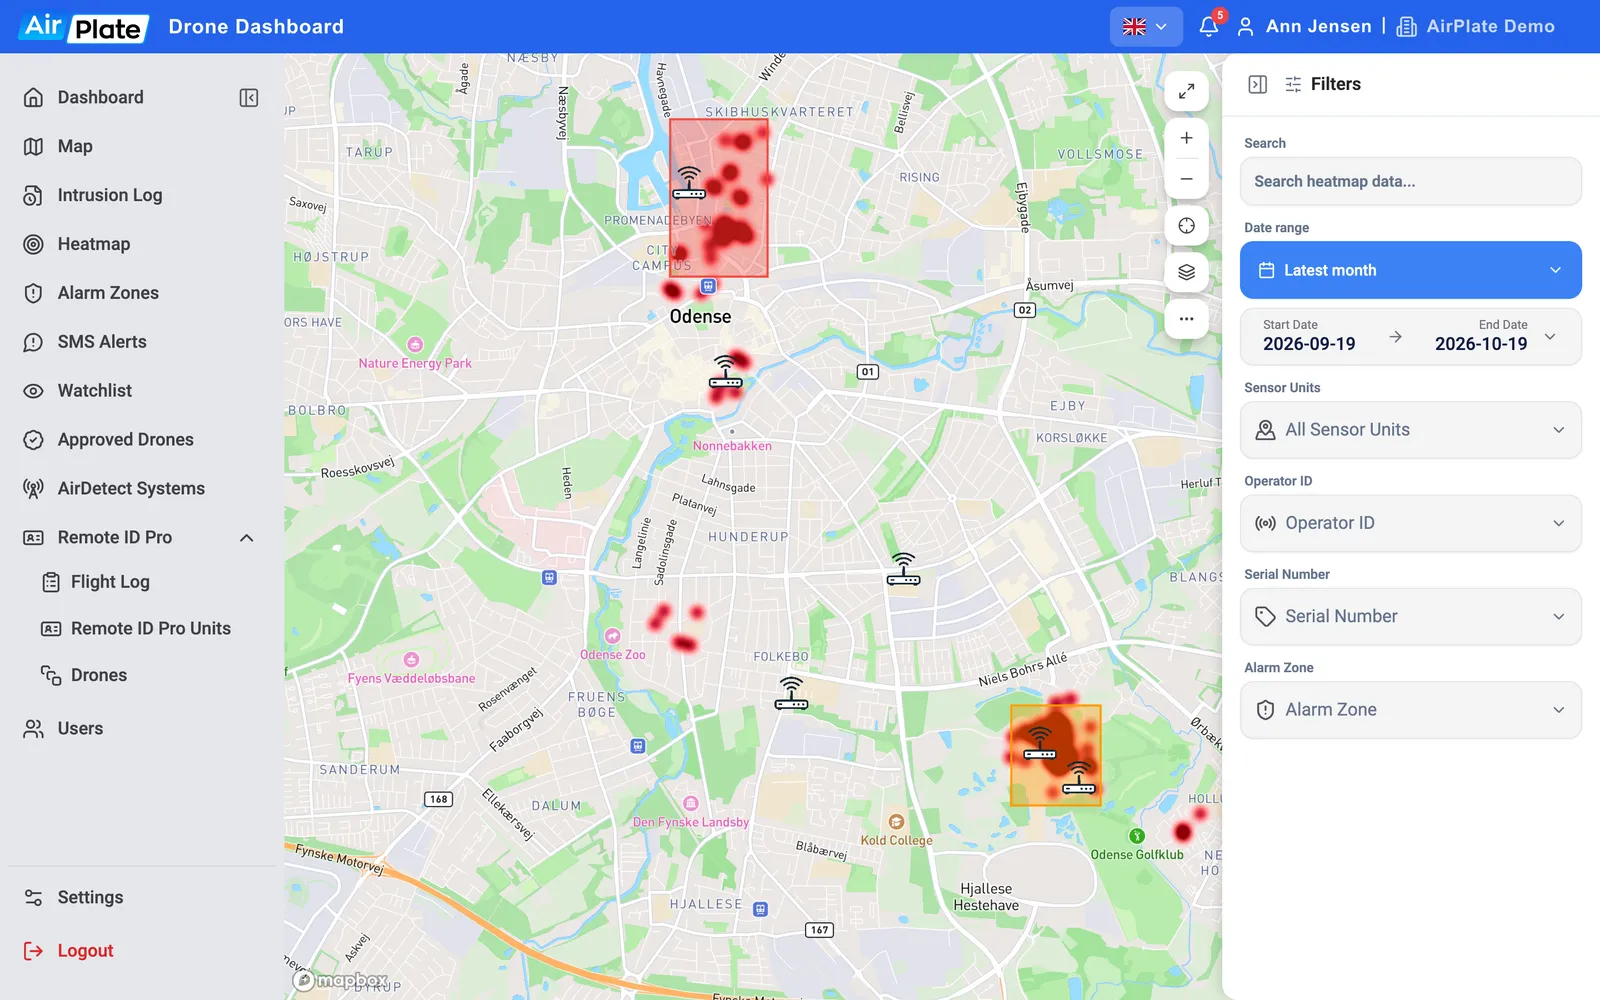
Task: Click the sensor unit icon in Skibhuskvarteret zone
Action: pyautogui.click(x=689, y=184)
